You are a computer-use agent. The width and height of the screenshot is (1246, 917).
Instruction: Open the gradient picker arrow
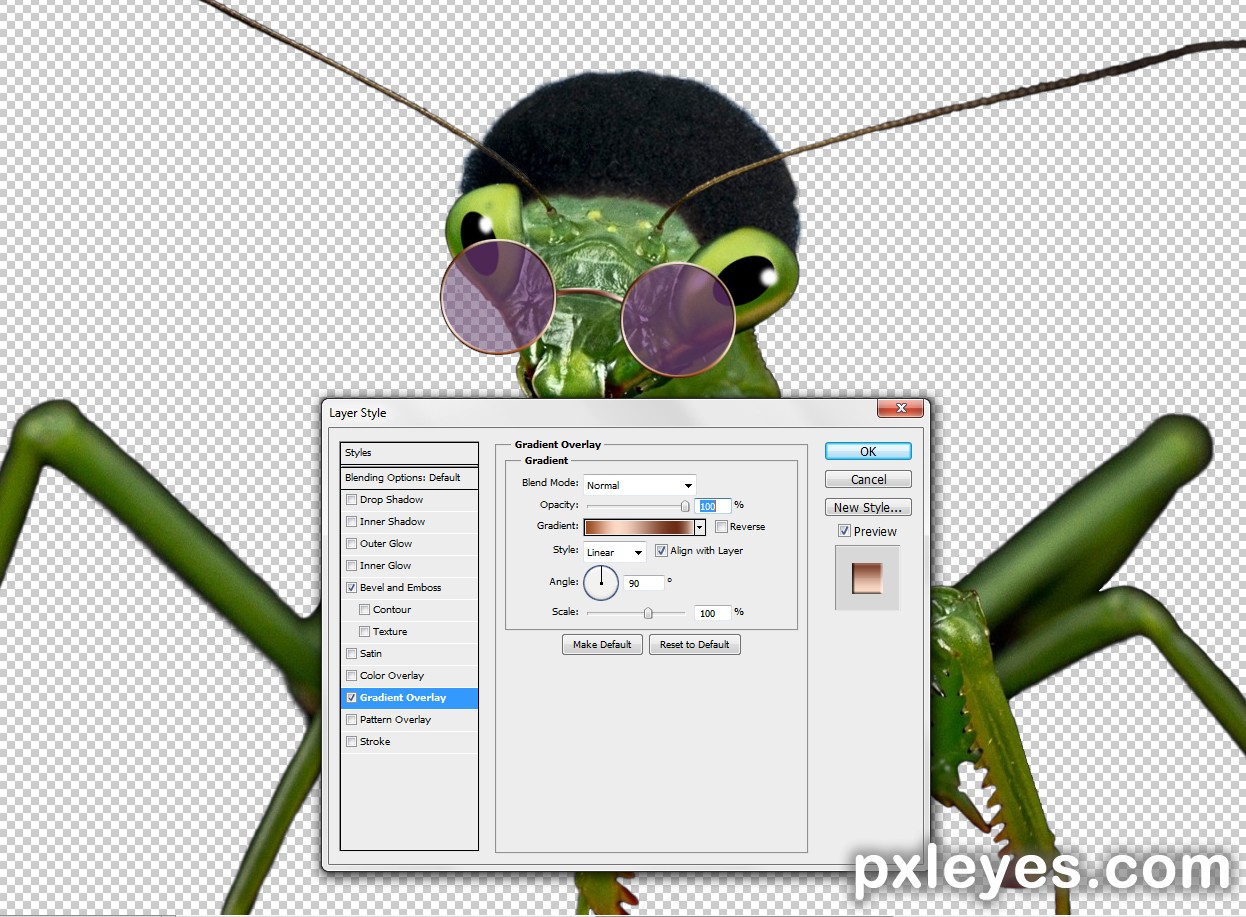pos(700,527)
